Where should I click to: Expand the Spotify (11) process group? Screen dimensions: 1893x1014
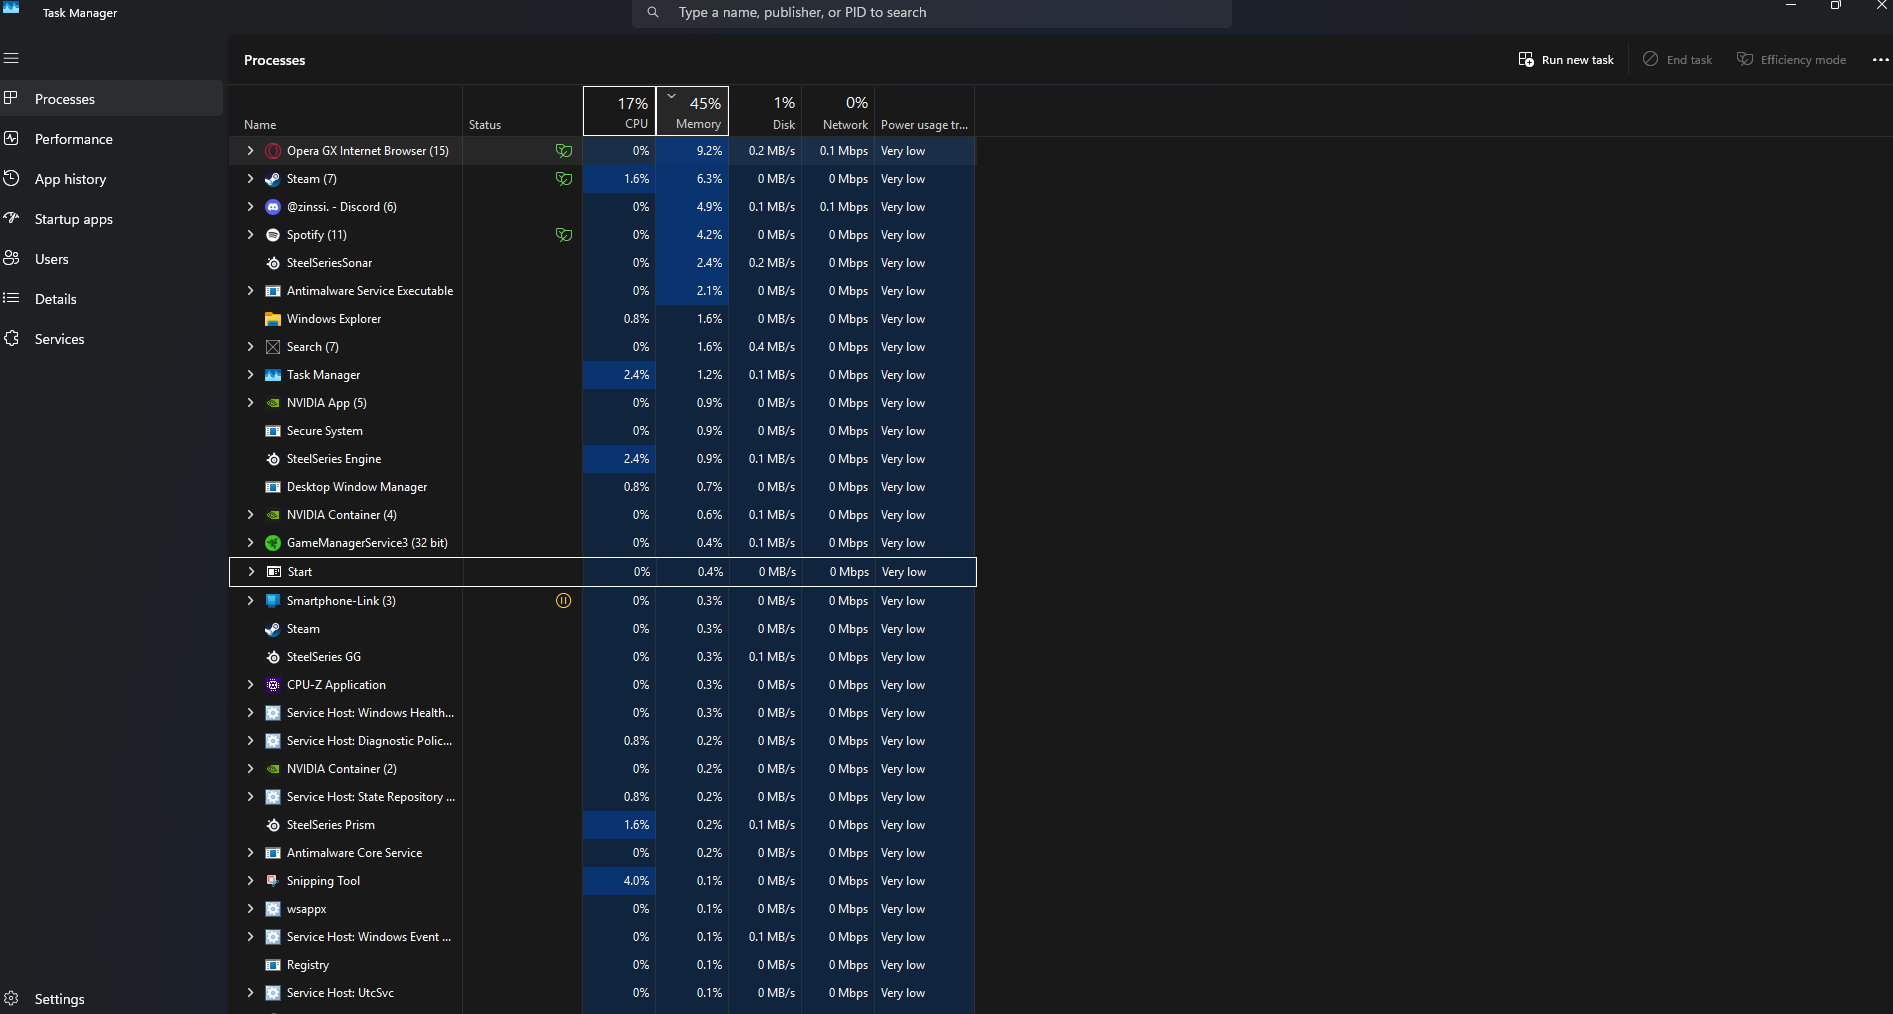(250, 235)
